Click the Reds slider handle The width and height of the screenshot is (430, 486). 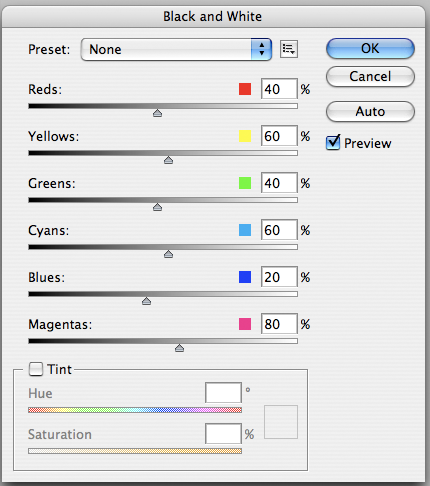click(x=157, y=113)
